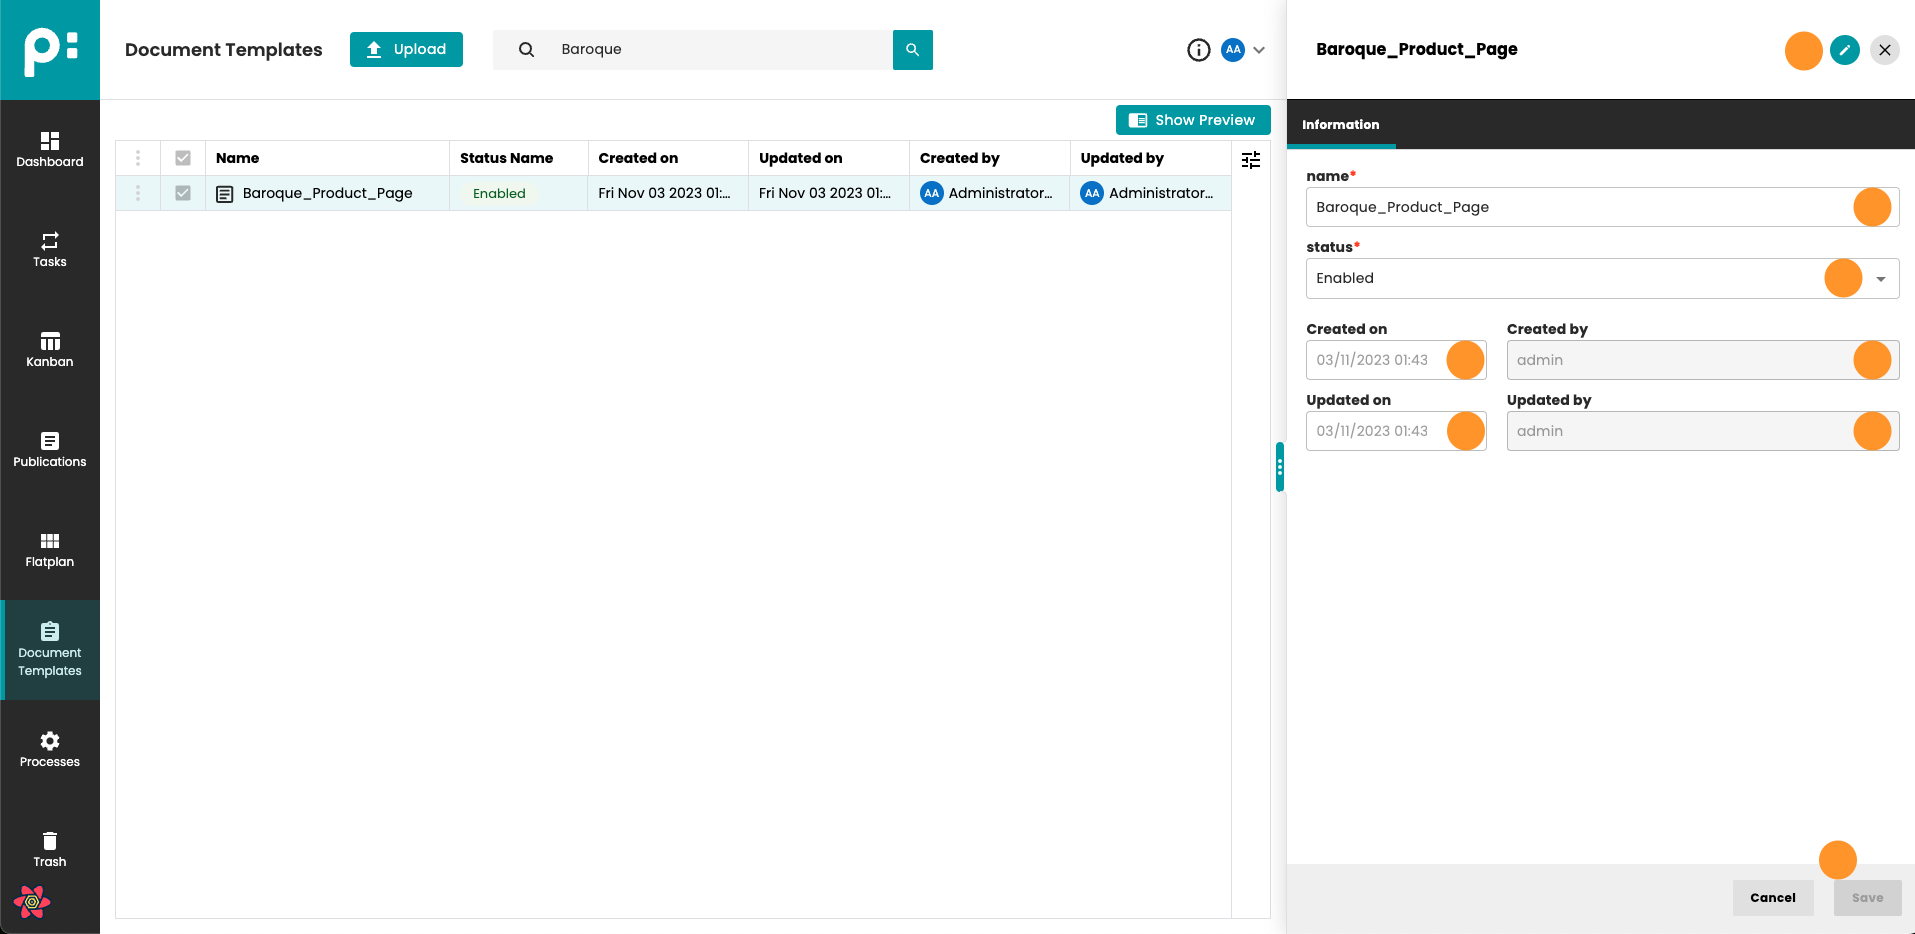
Task: Uncheck the Baroque_Product_Page row checkbox
Action: (x=183, y=193)
